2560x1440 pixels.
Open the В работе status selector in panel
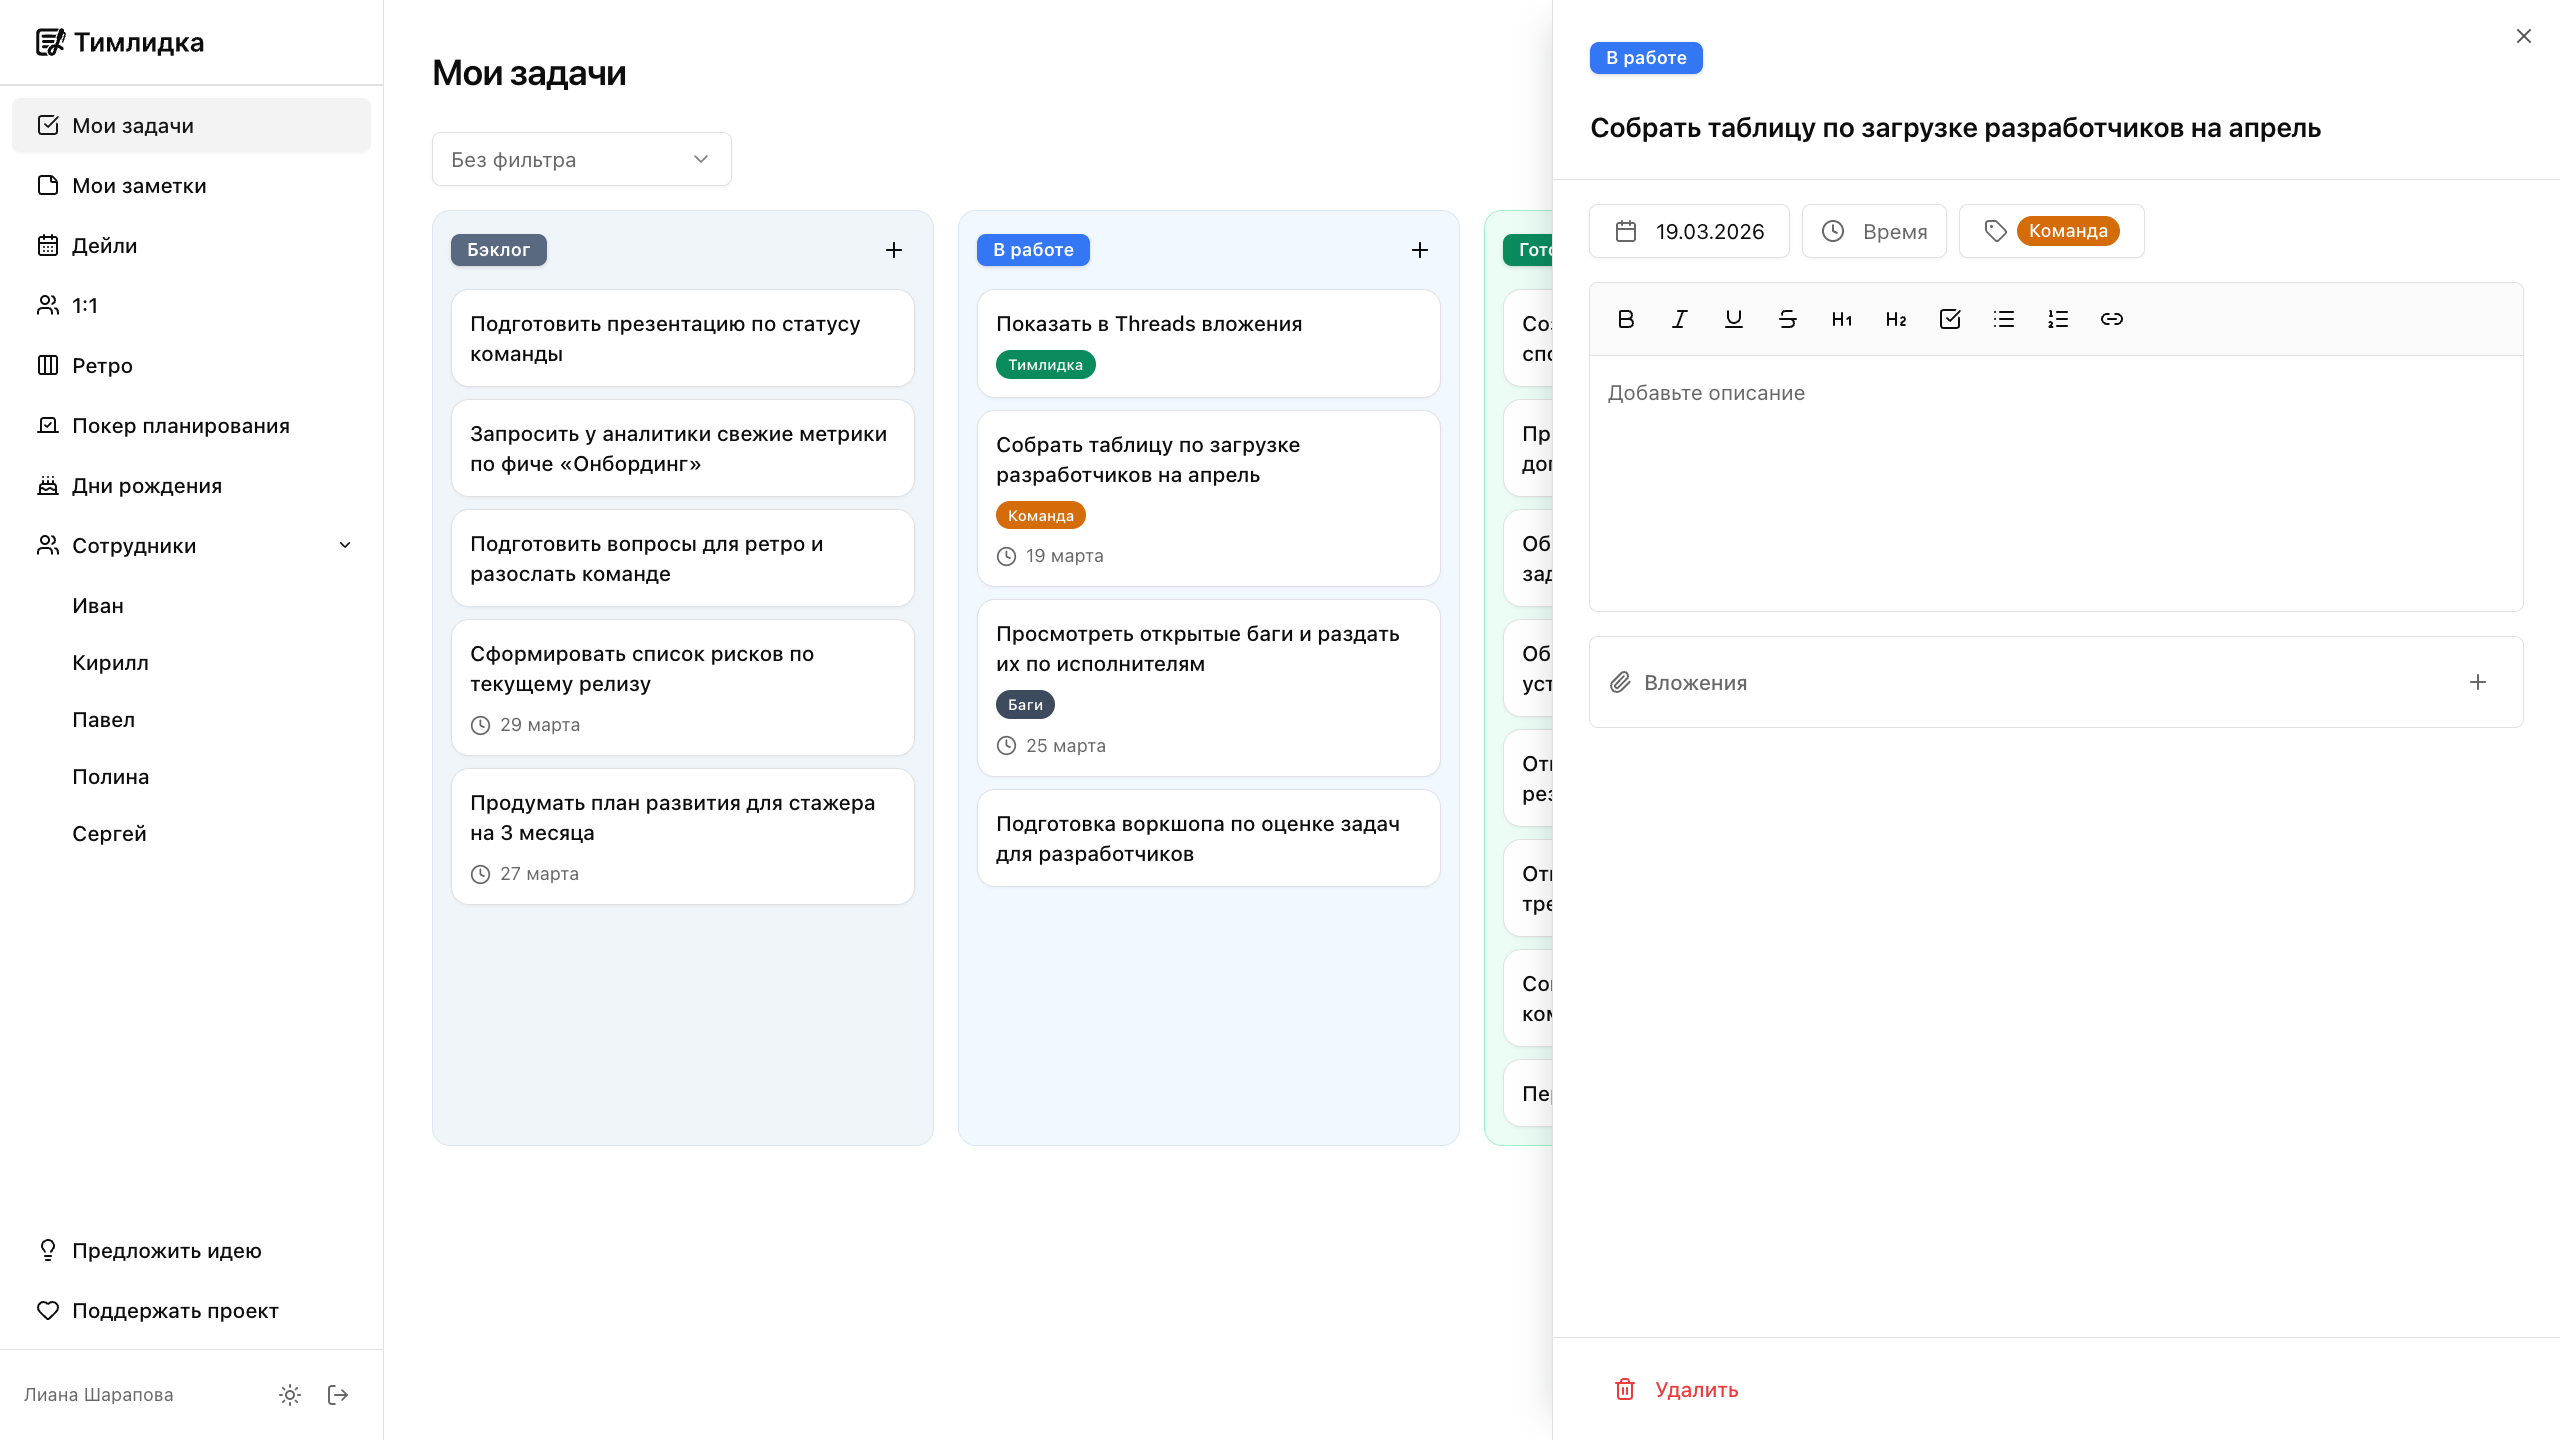[1646, 58]
